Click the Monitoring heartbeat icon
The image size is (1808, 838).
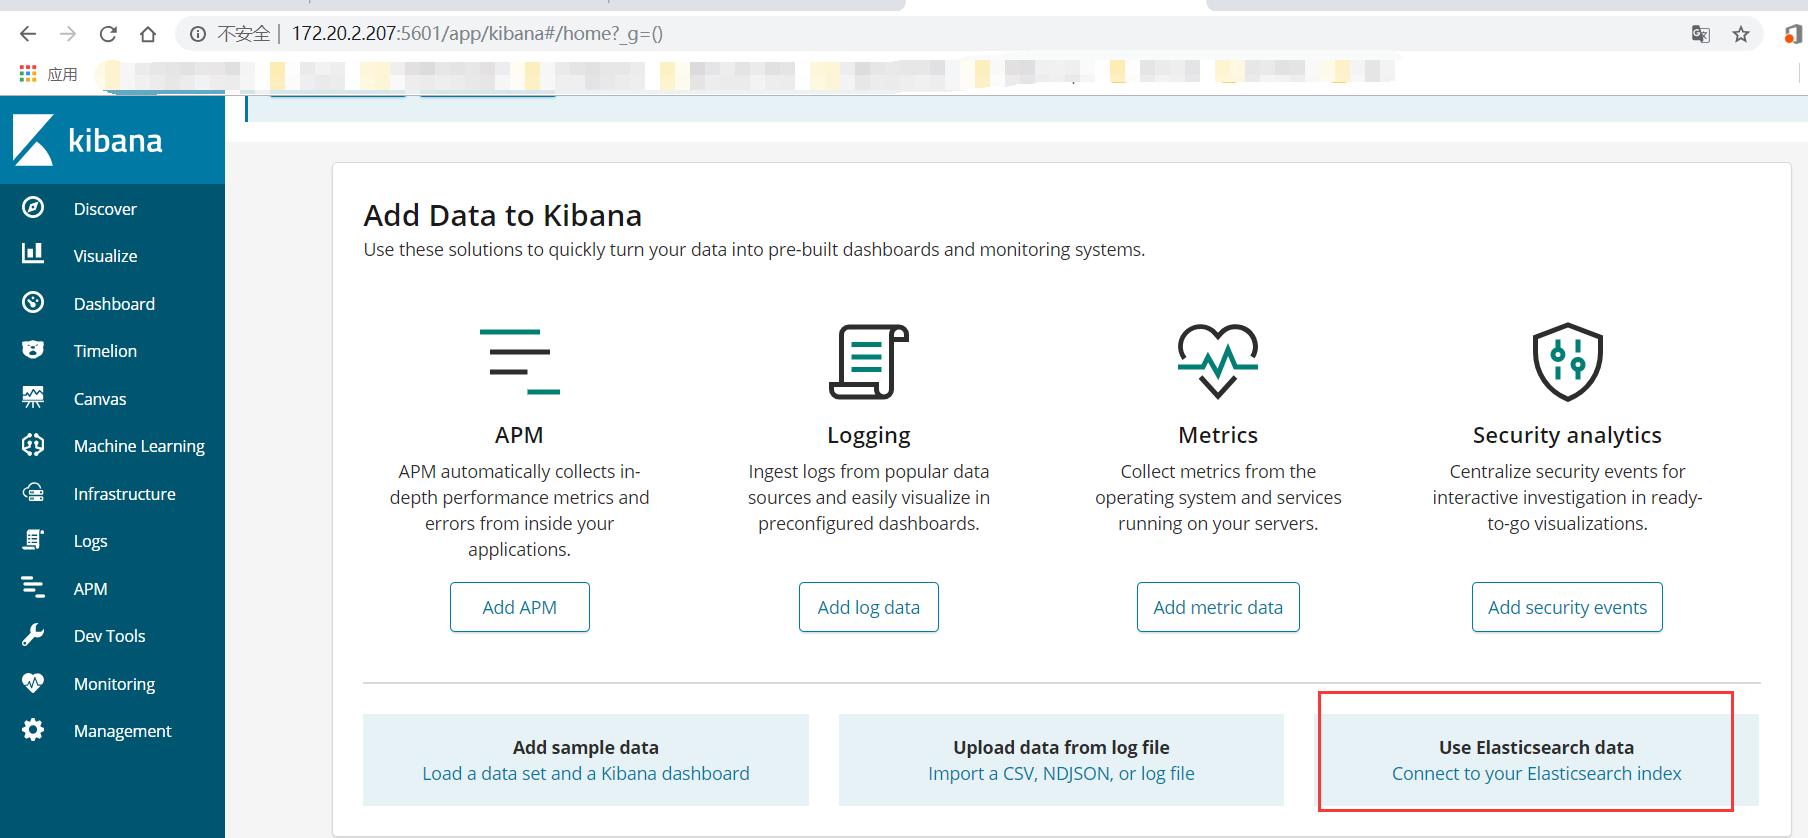[33, 682]
